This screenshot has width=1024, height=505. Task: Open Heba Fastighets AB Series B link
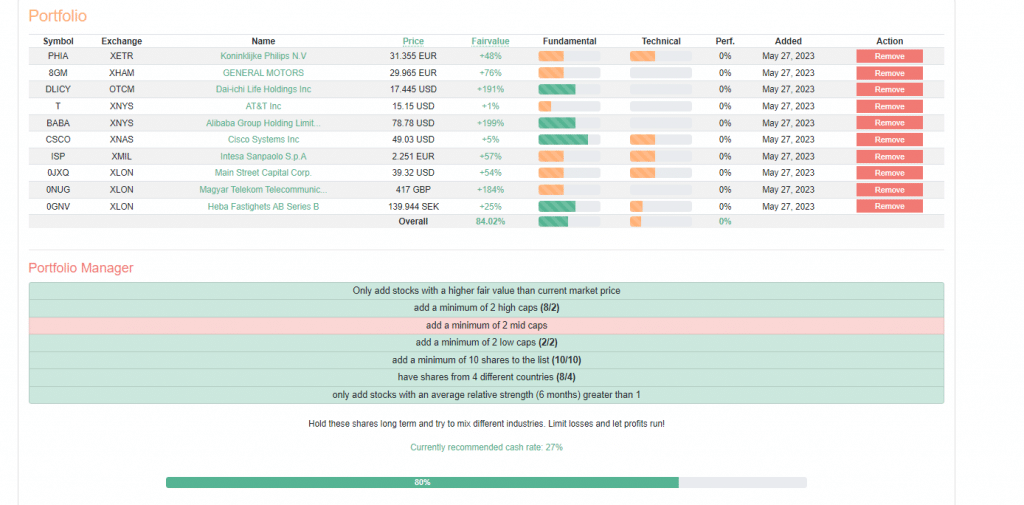[x=263, y=206]
